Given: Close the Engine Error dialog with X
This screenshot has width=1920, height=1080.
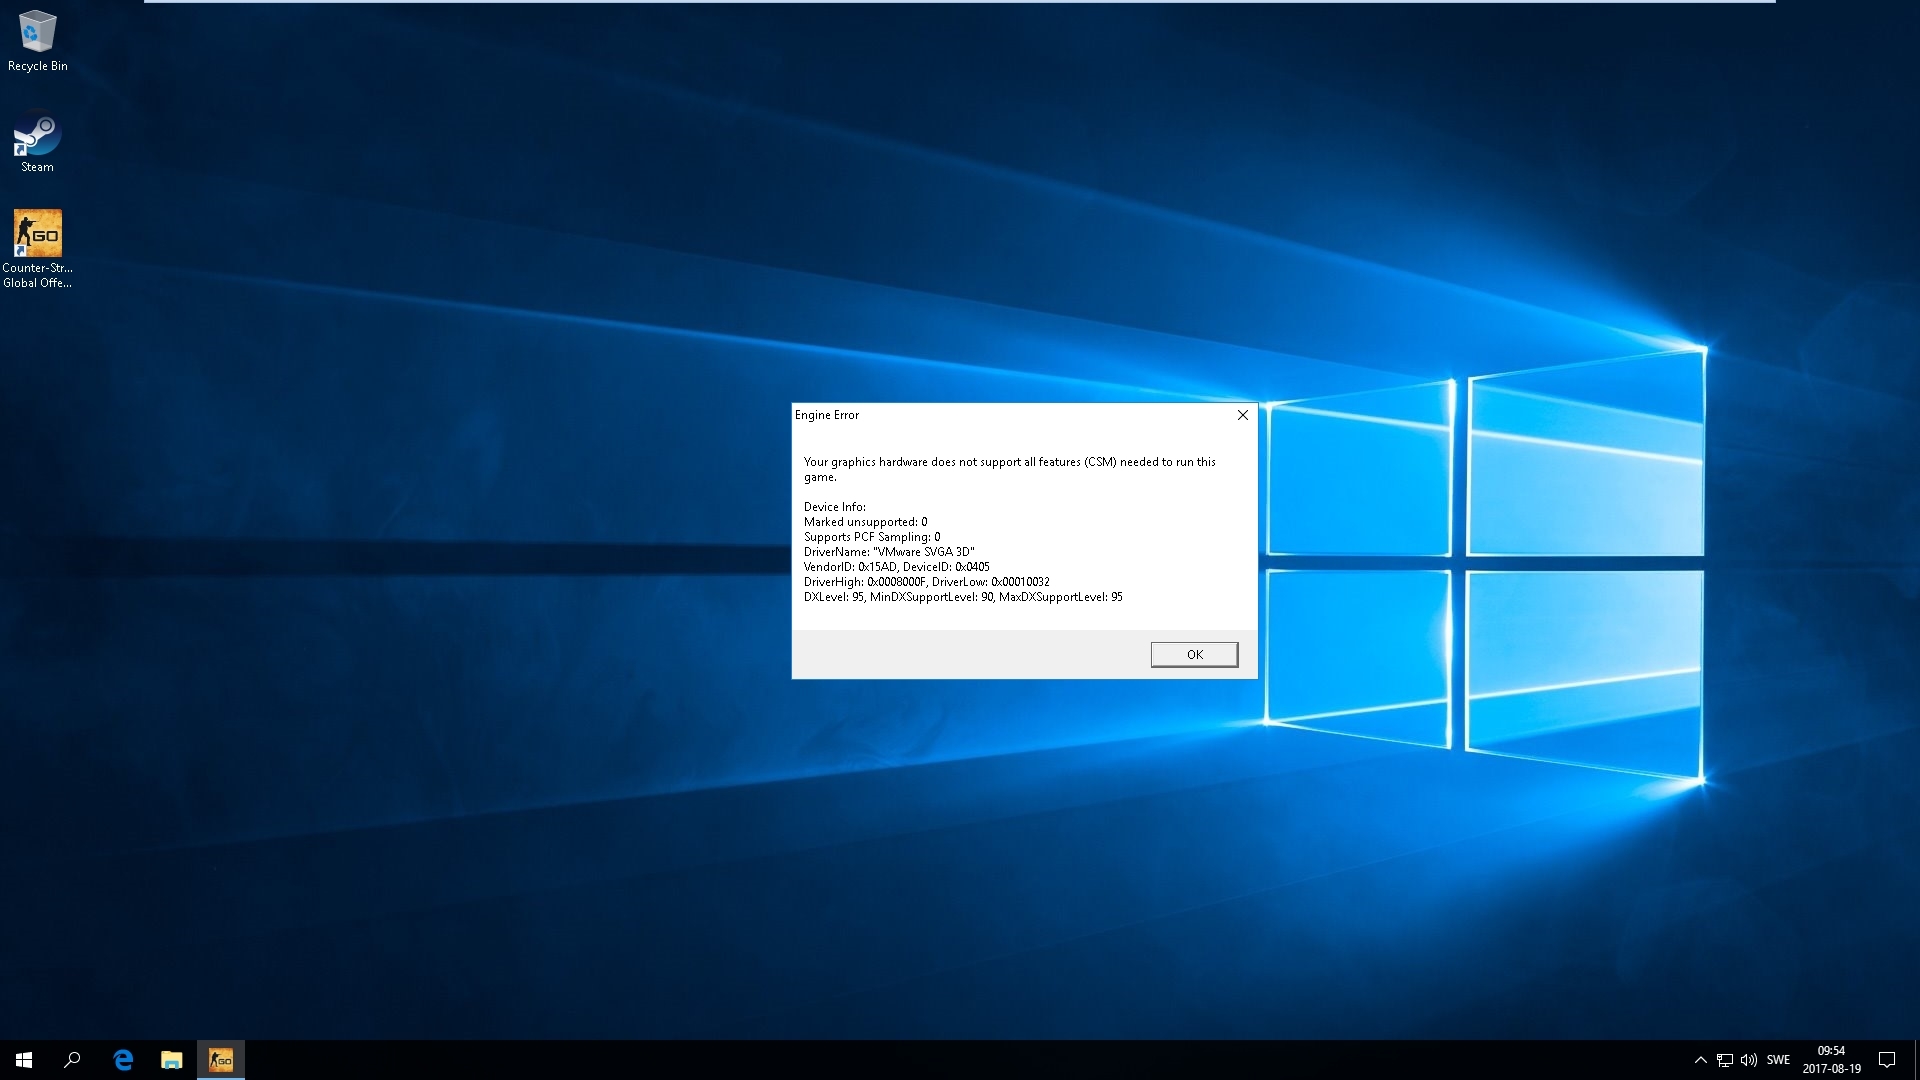Looking at the screenshot, I should point(1243,415).
